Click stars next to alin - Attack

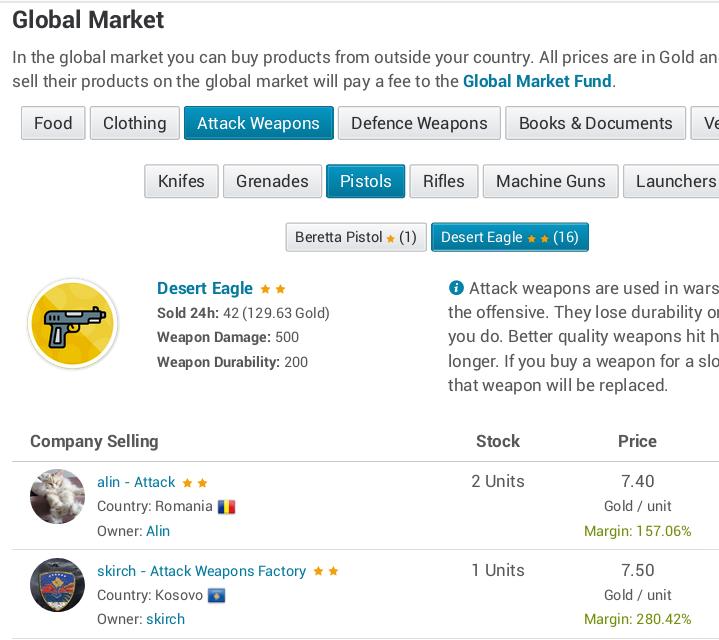point(195,483)
